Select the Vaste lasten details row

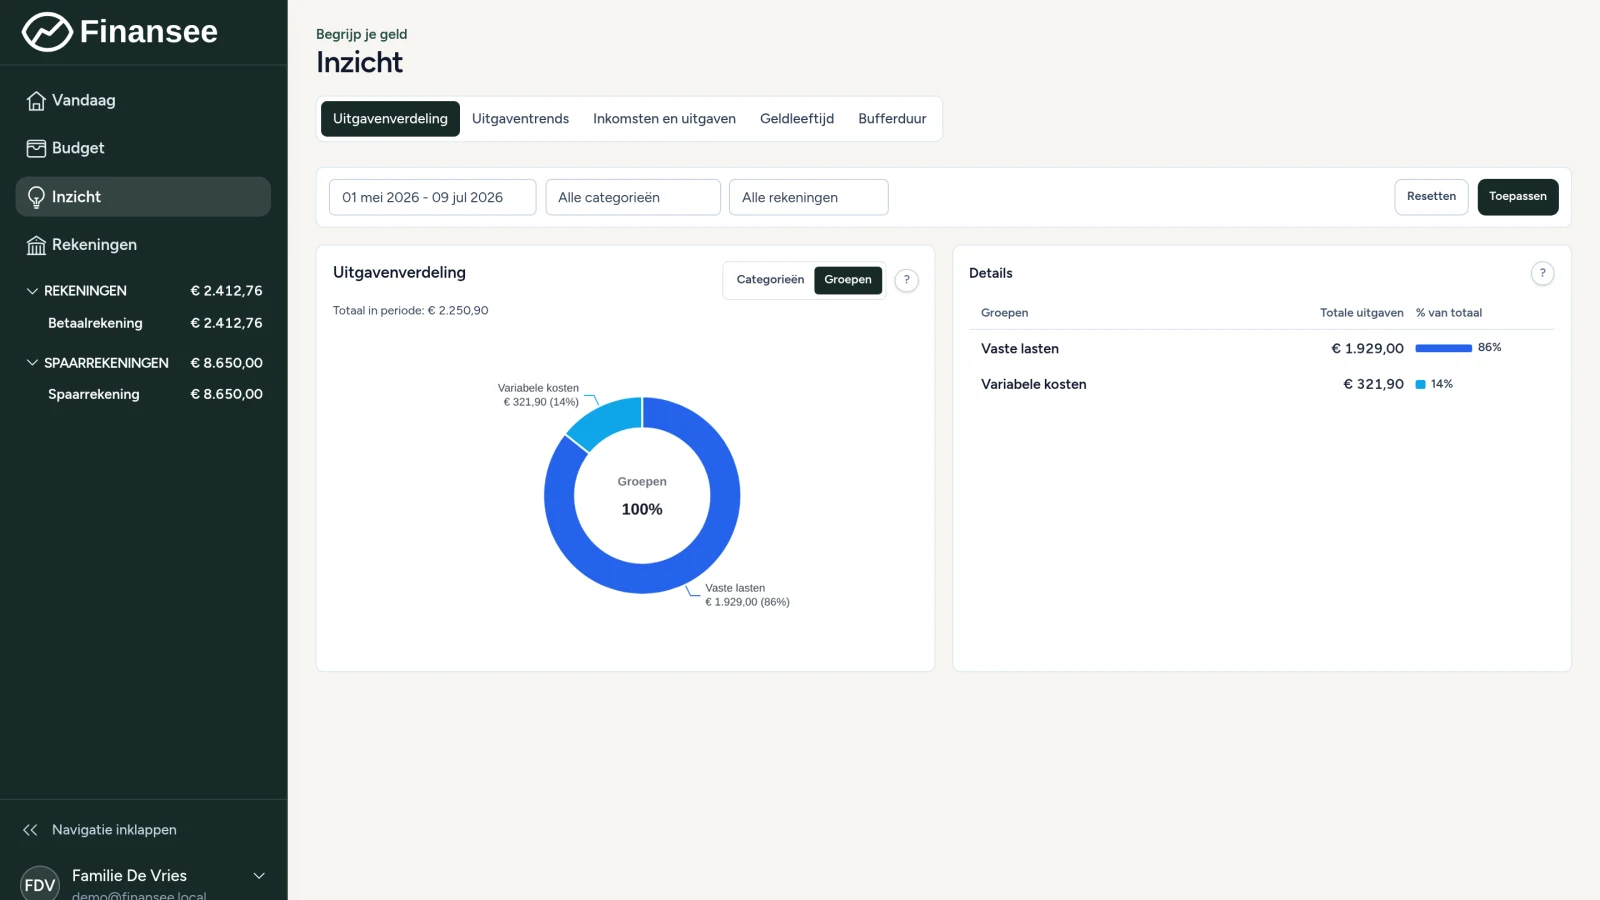pyautogui.click(x=1261, y=348)
